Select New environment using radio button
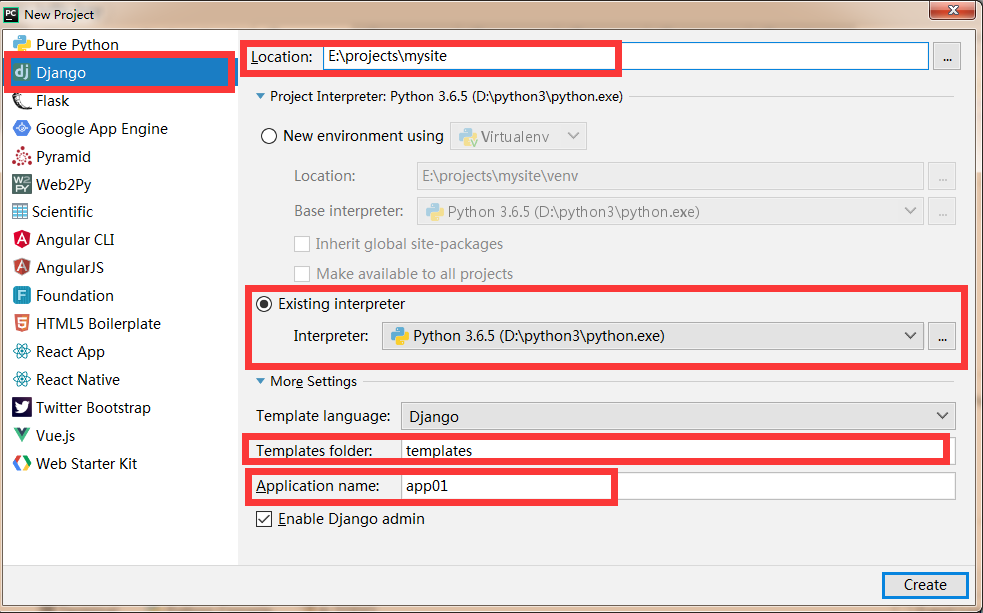The image size is (983, 613). point(268,136)
